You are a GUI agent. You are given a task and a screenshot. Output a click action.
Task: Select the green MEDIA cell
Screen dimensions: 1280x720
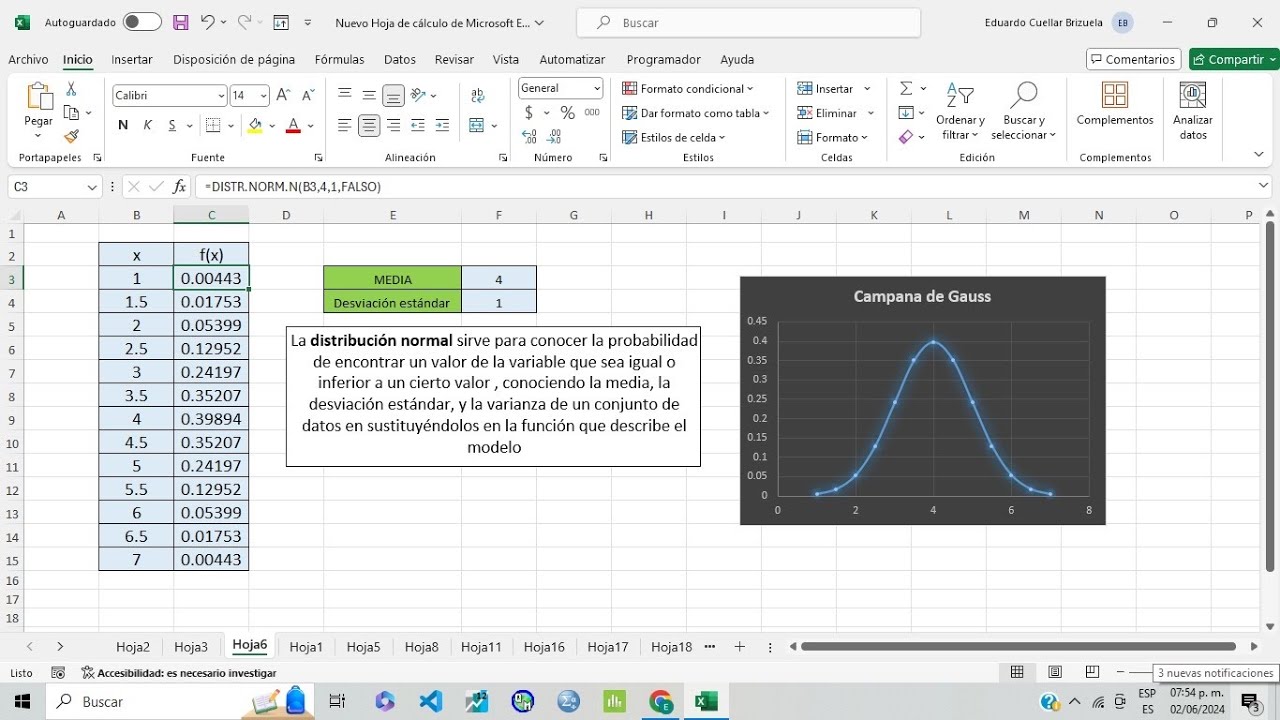point(392,279)
